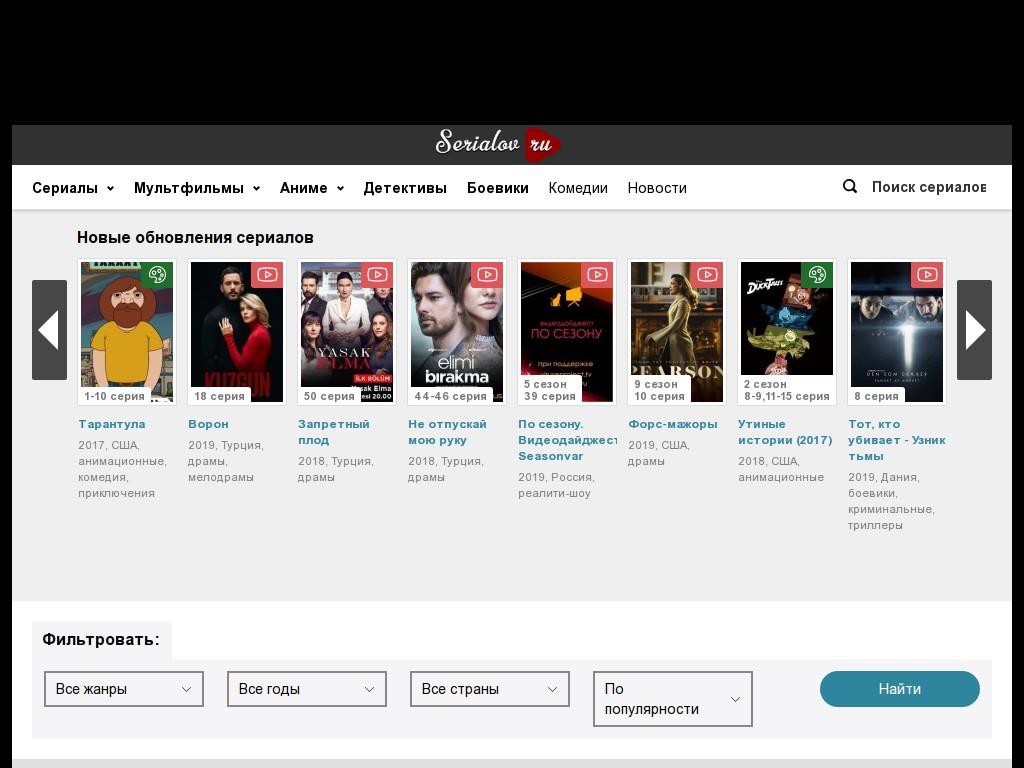
Task: Click the Elimi Bırakma poster thumbnail
Action: [x=457, y=332]
